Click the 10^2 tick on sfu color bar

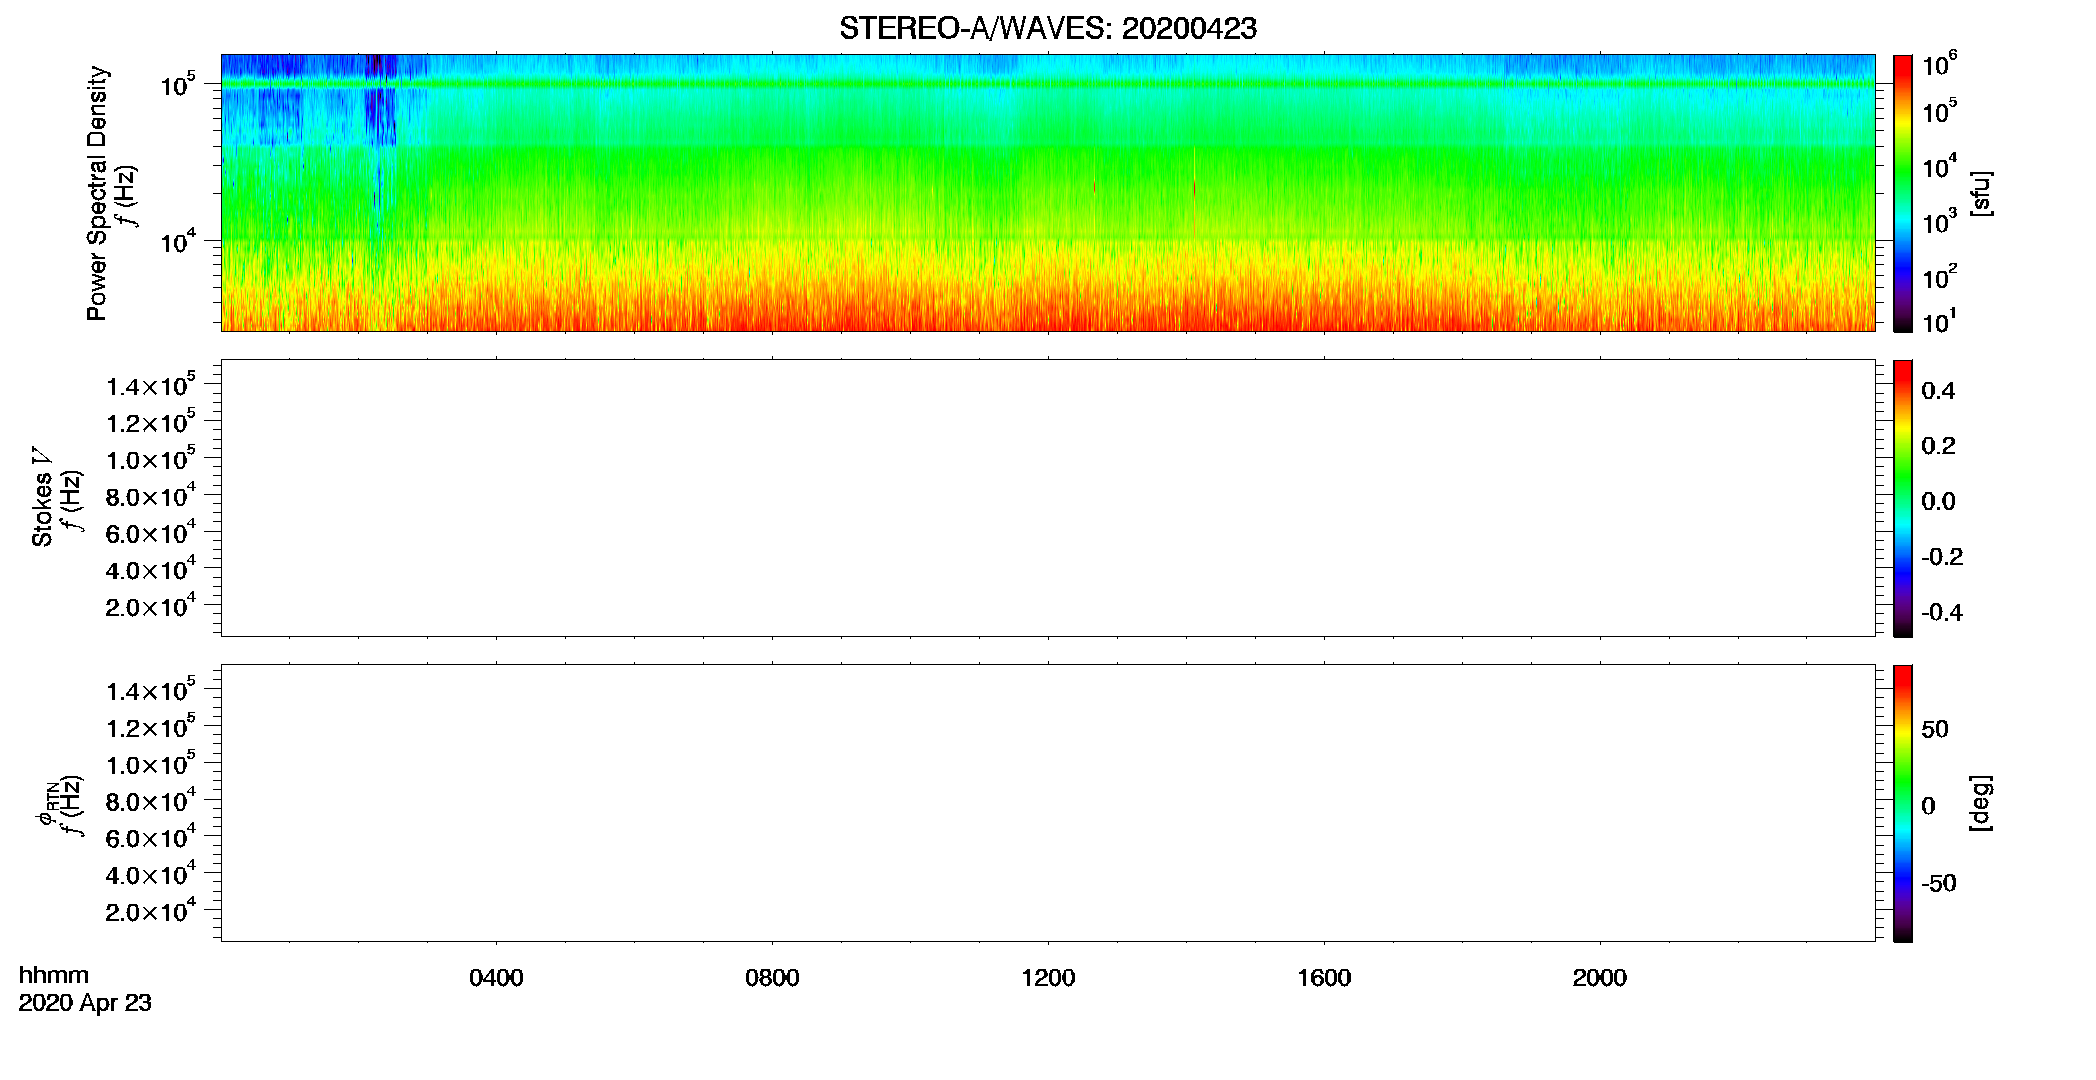1939,276
